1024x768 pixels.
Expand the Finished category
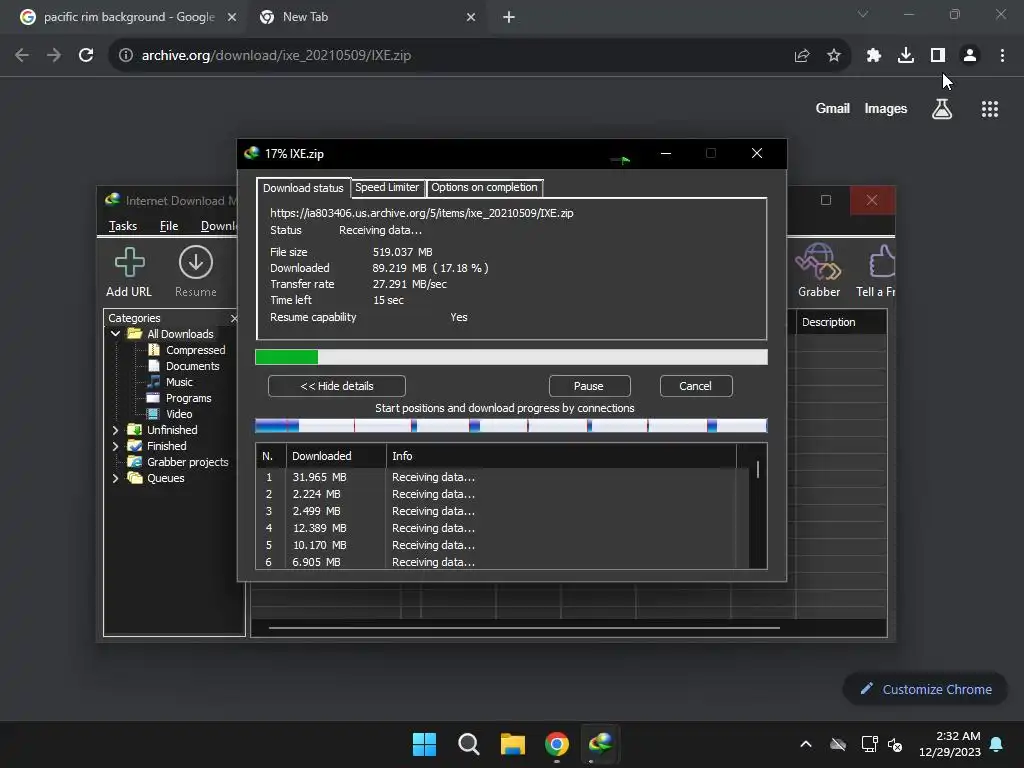coord(116,446)
